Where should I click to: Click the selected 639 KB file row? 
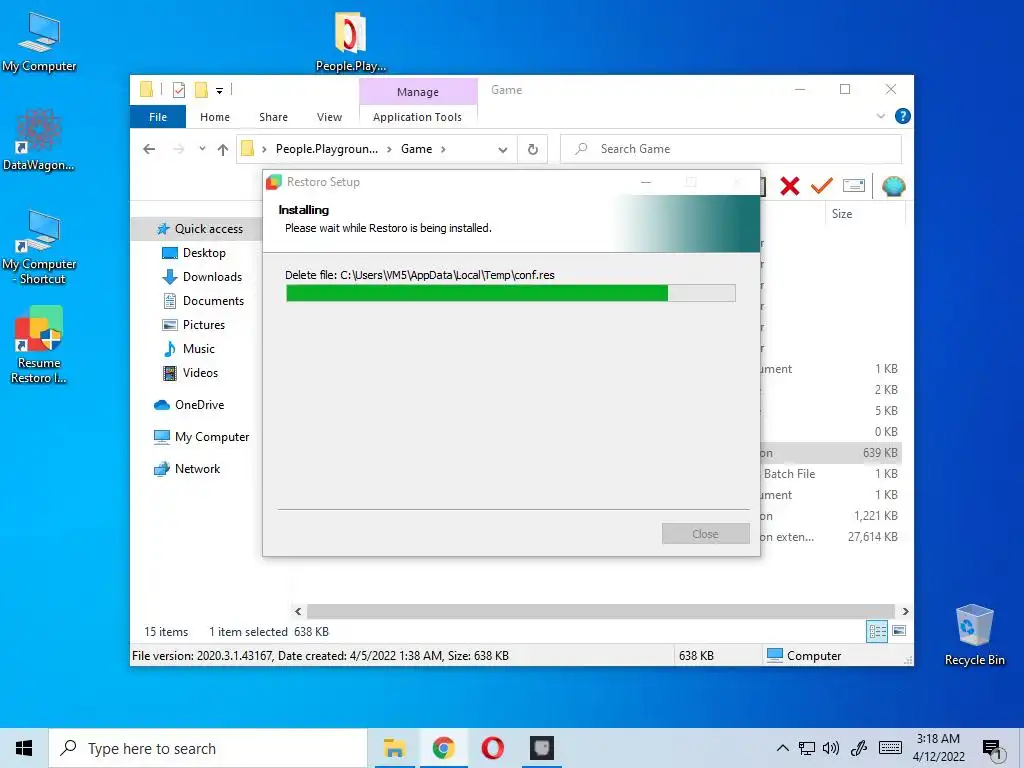832,453
